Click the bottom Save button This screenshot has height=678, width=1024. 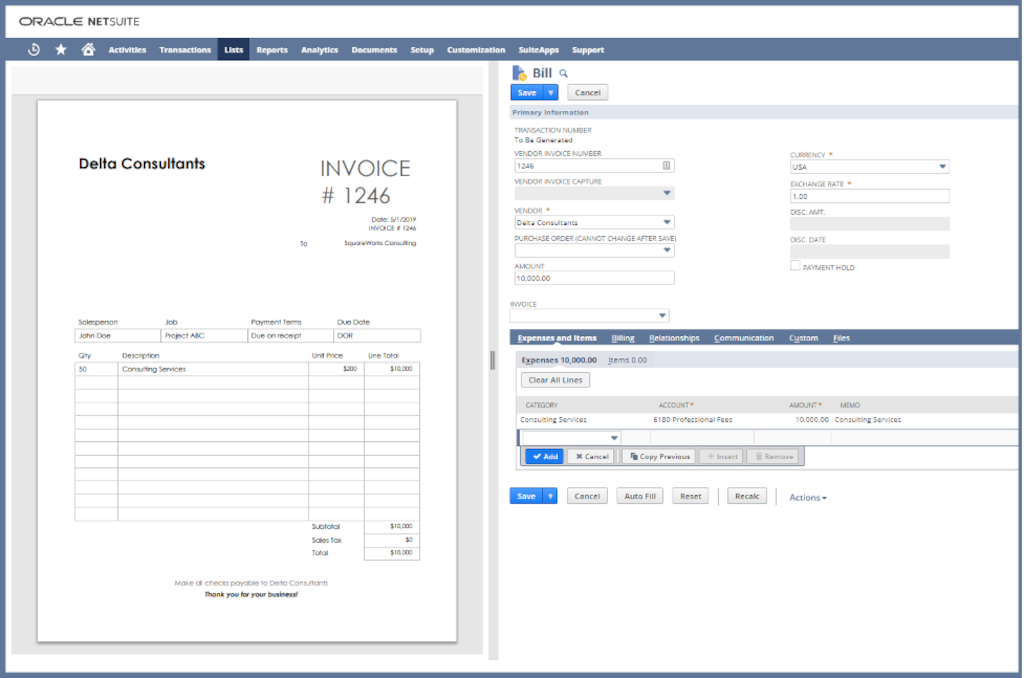point(526,496)
